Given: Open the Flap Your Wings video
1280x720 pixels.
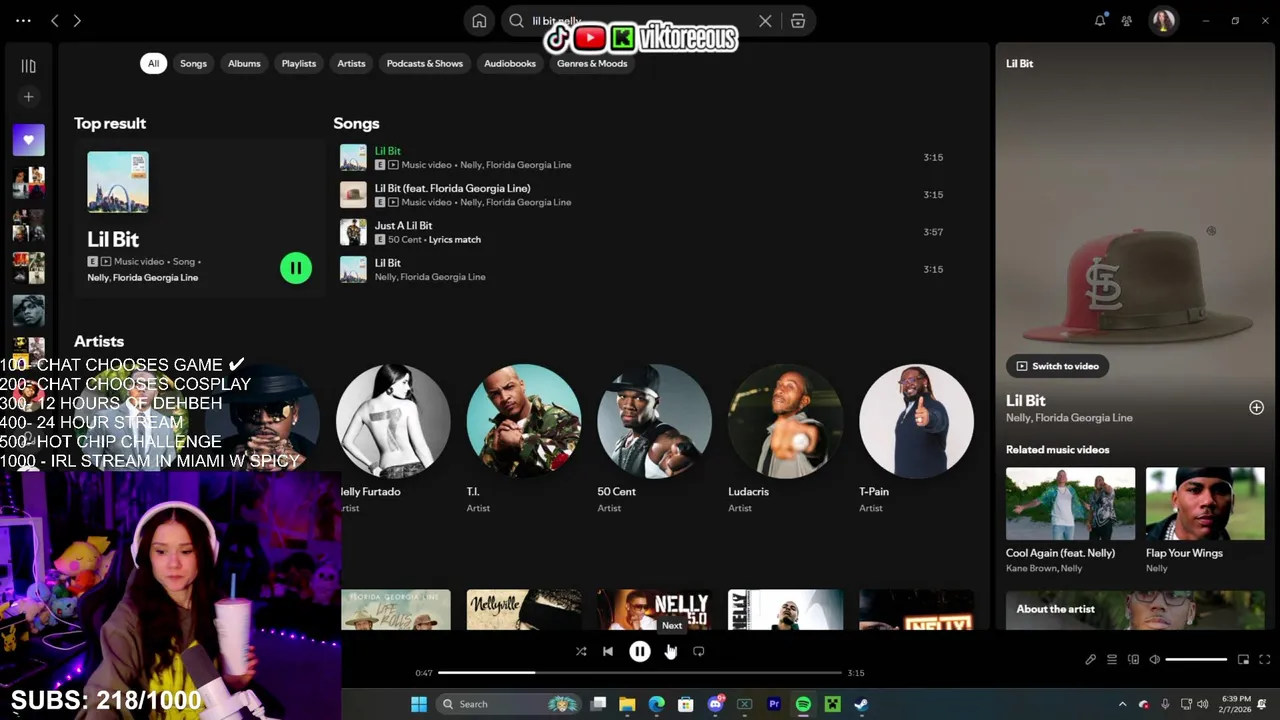Looking at the screenshot, I should pyautogui.click(x=1205, y=504).
